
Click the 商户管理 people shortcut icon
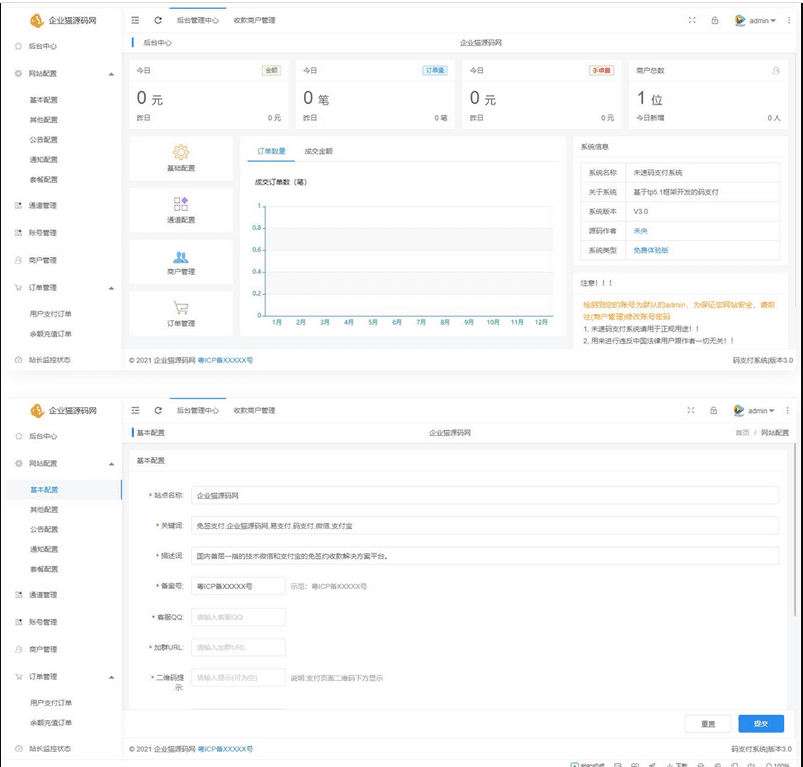click(181, 257)
